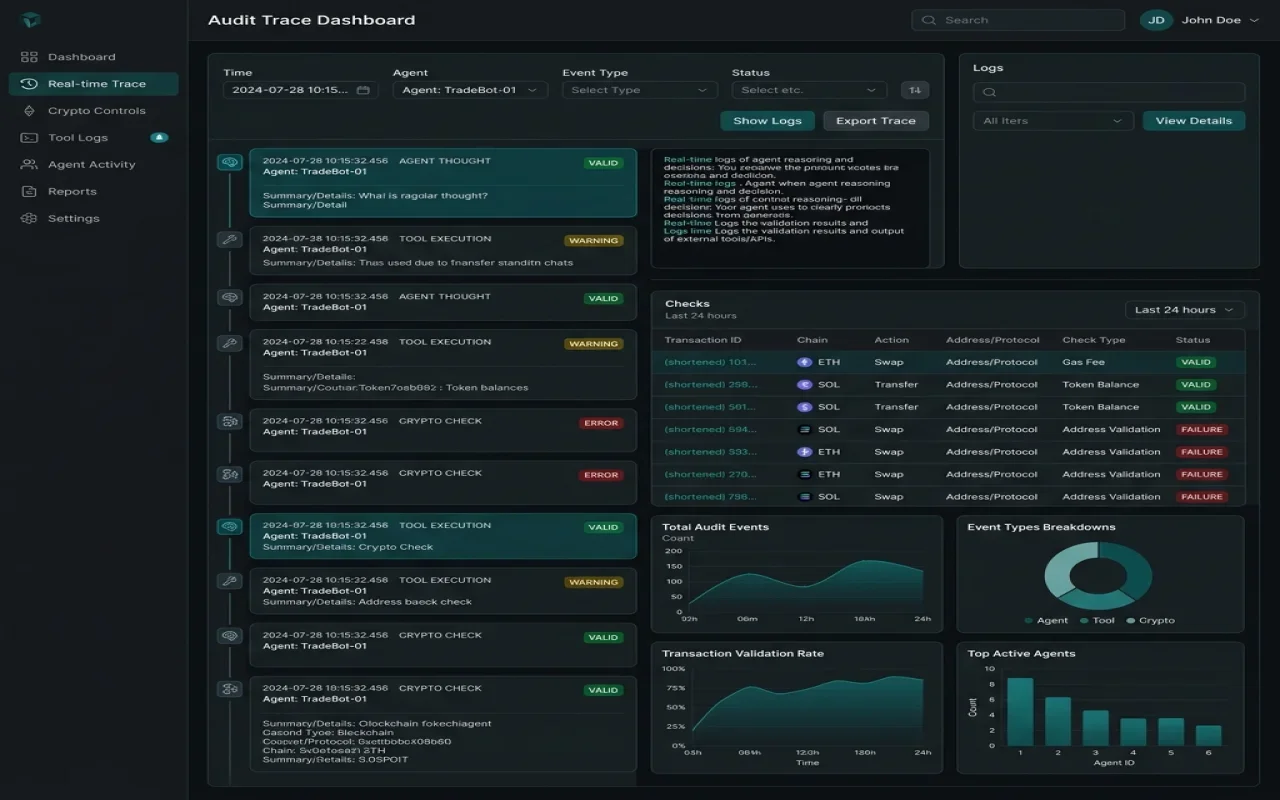Click SOL chain icon in transaction 501 row
Viewport: 1280px width, 800px height.
(804, 407)
